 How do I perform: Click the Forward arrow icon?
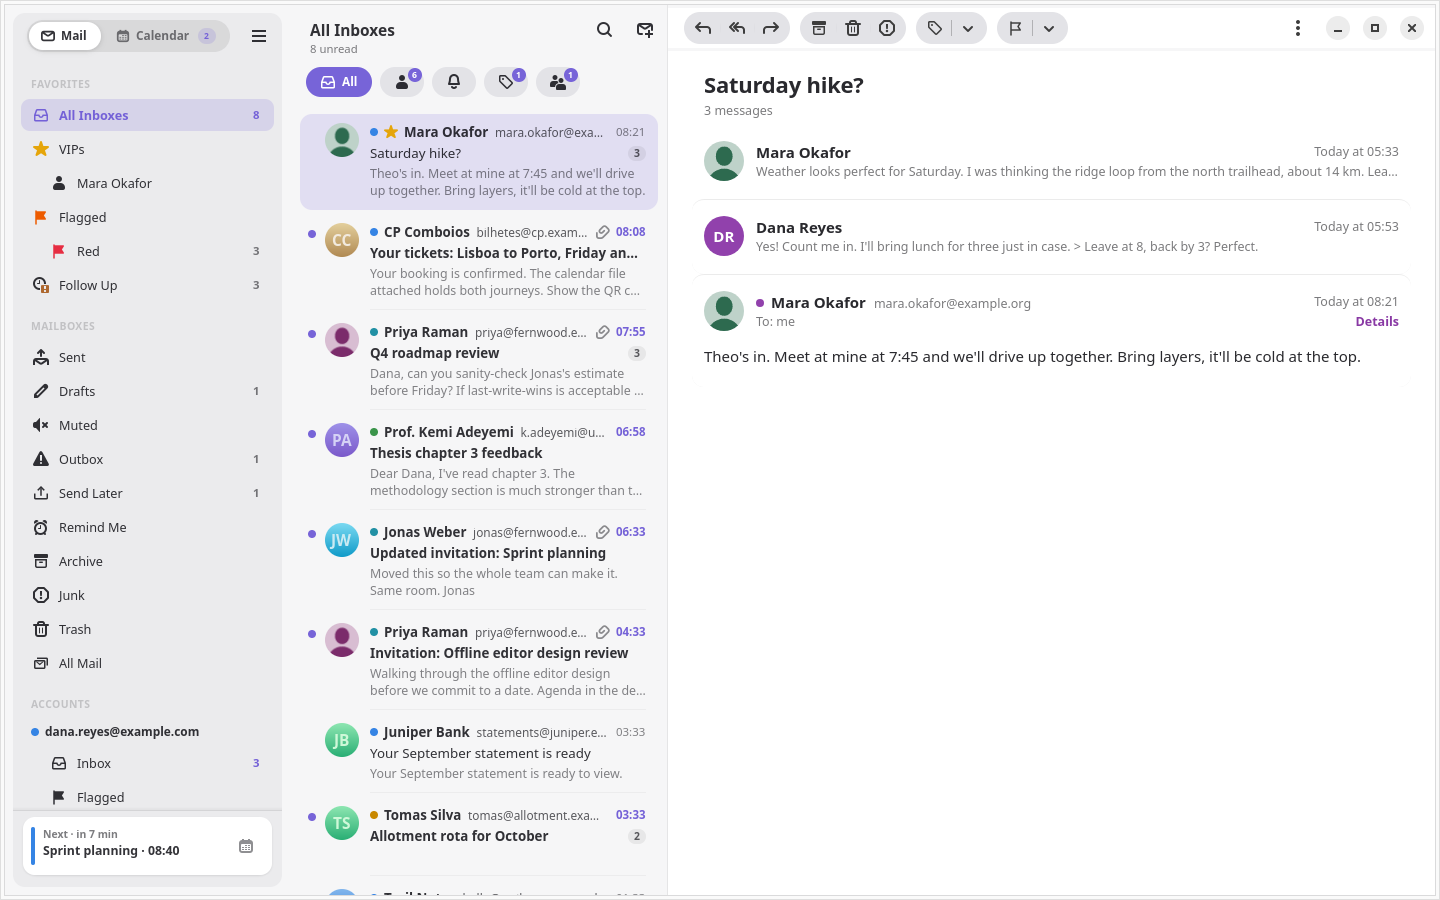770,28
